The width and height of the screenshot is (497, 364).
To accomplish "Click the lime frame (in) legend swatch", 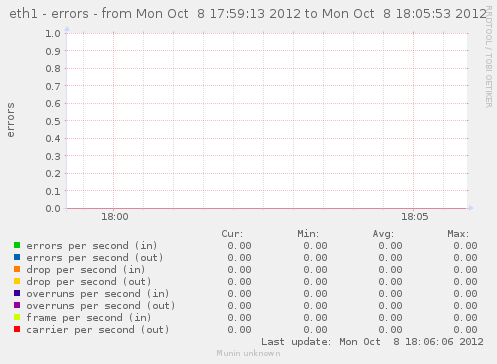I will point(17,317).
